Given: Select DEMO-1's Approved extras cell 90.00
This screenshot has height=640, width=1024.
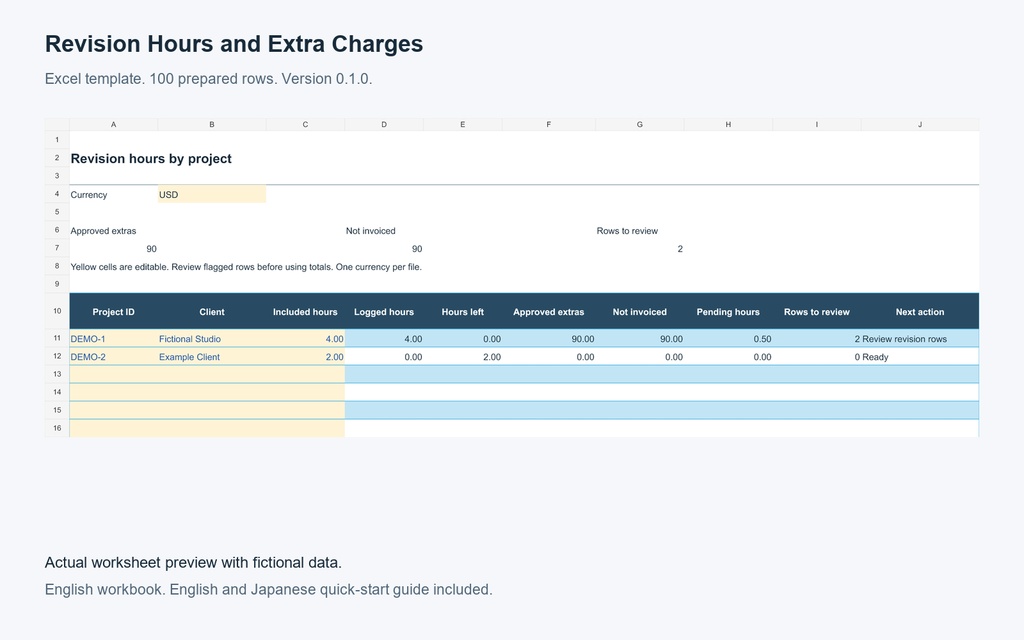Looking at the screenshot, I should coord(549,338).
